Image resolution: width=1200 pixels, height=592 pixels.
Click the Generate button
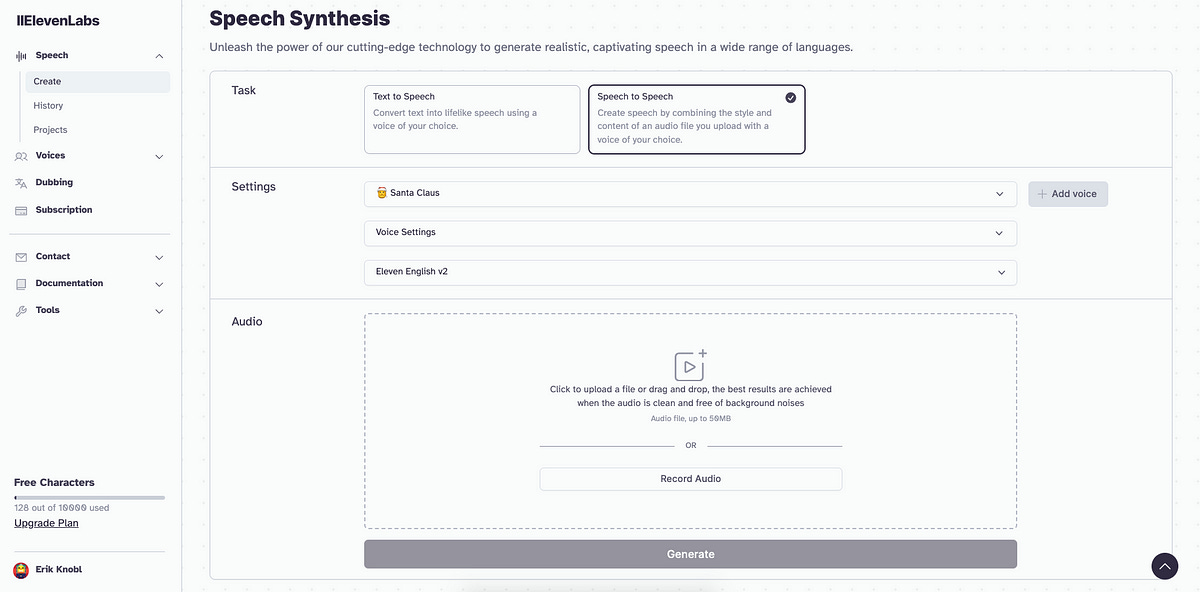tap(690, 554)
